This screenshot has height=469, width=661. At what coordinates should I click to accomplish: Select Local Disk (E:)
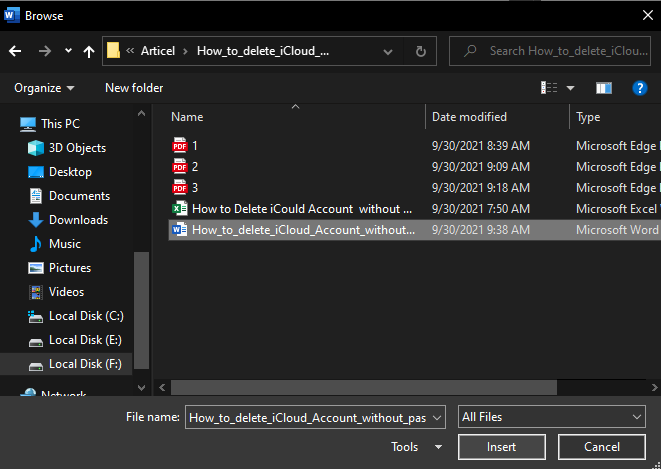[x=75, y=340]
